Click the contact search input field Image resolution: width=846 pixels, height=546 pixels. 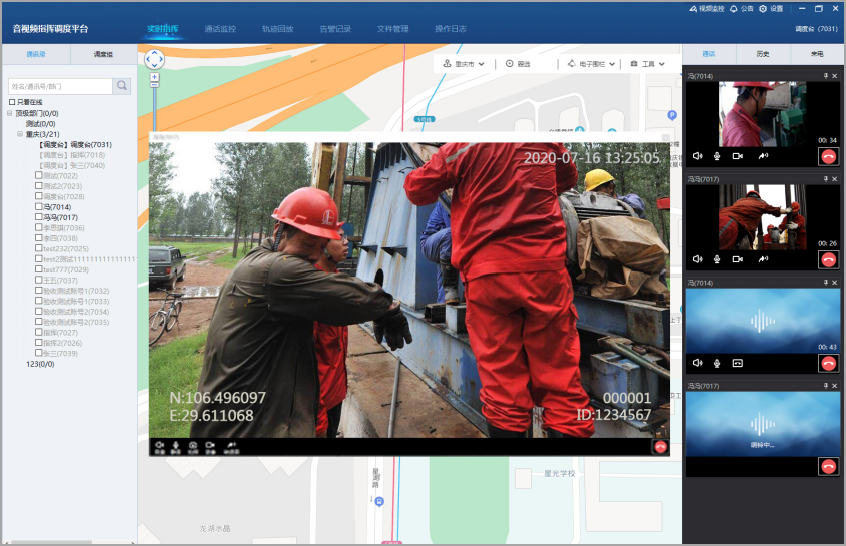(60, 86)
